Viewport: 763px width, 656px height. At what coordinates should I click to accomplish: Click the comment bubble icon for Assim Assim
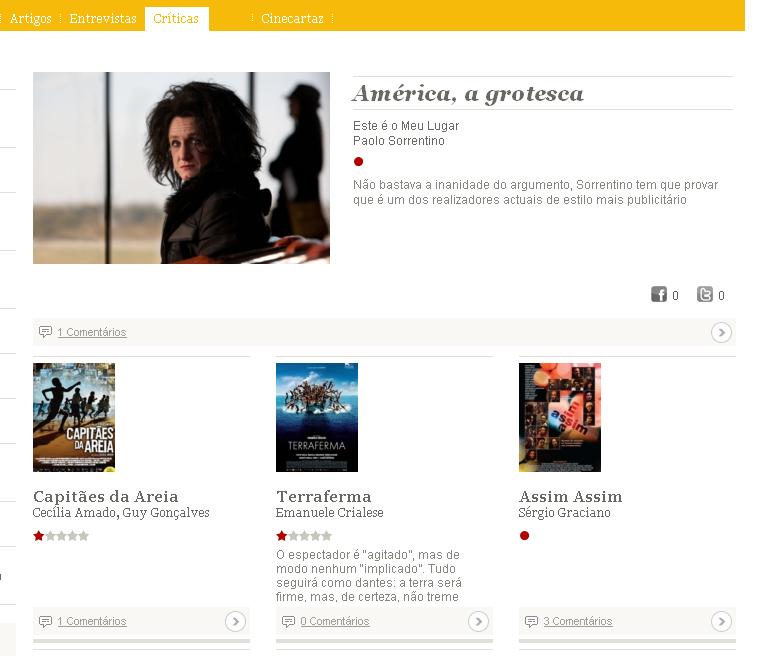531,621
